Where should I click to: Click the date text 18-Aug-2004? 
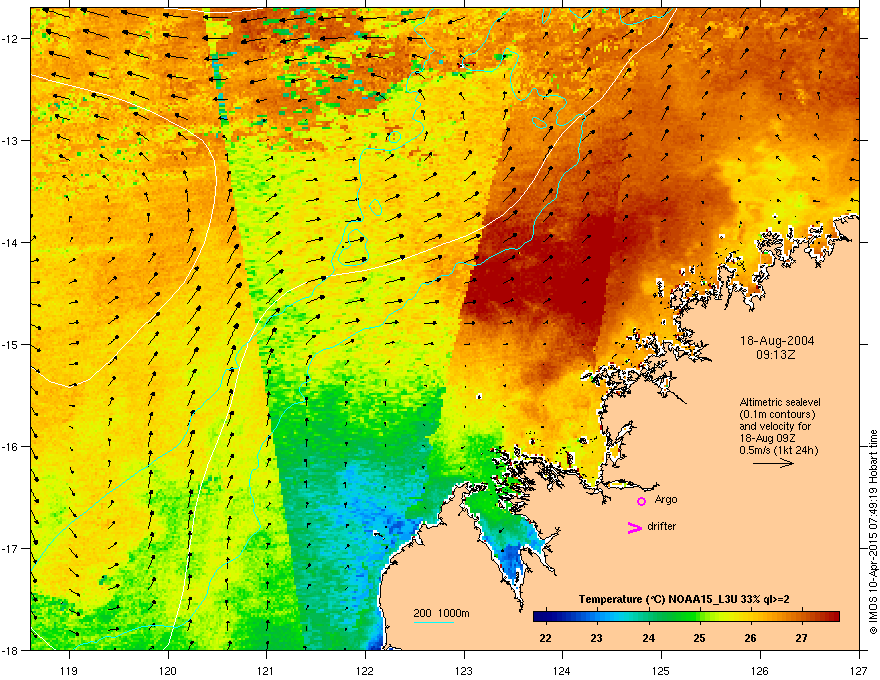(777, 341)
